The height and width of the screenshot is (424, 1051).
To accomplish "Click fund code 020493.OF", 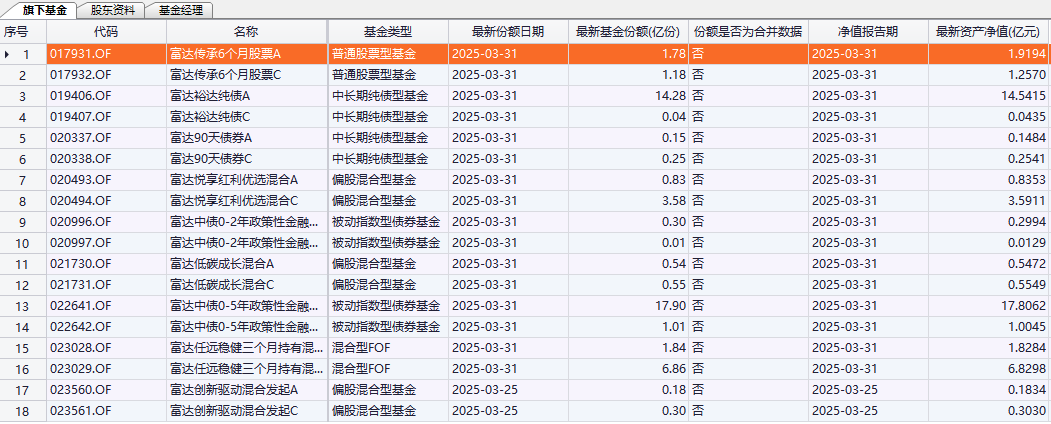I will (x=80, y=180).
